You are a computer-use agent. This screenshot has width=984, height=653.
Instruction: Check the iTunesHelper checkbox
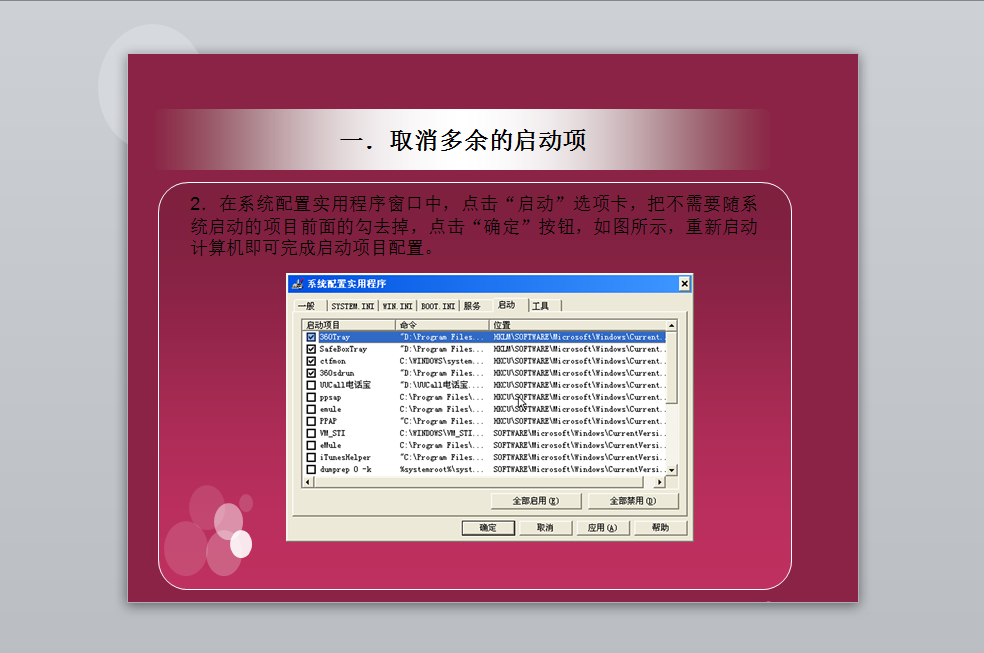[311, 457]
